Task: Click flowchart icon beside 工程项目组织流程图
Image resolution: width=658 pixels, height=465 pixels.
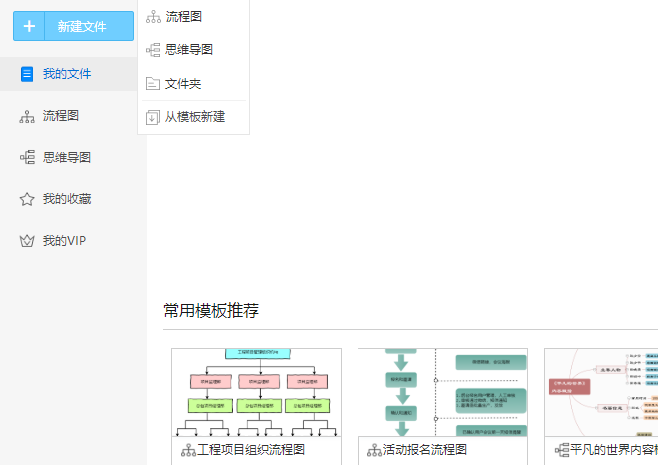Action: pos(188,450)
